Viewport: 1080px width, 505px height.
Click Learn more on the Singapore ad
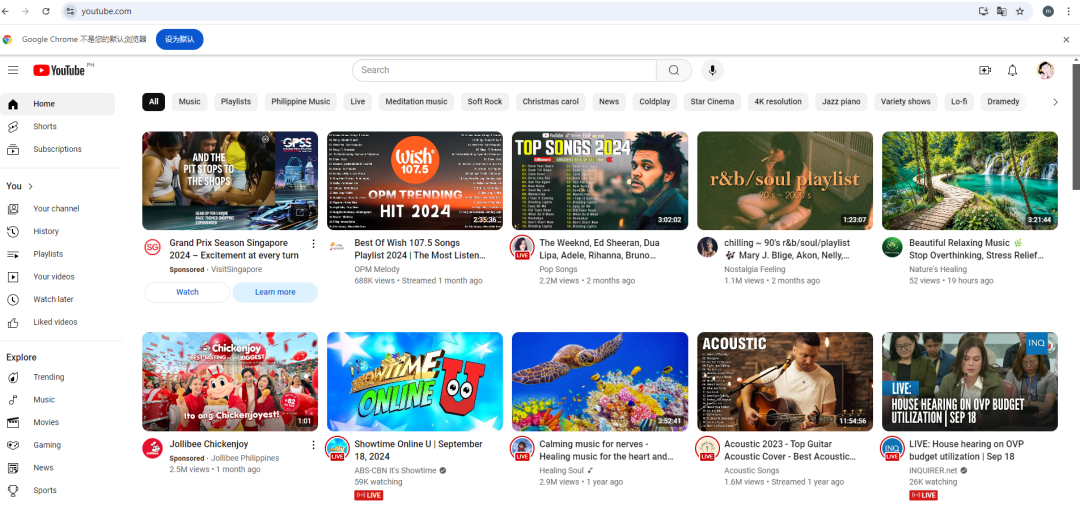tap(275, 292)
